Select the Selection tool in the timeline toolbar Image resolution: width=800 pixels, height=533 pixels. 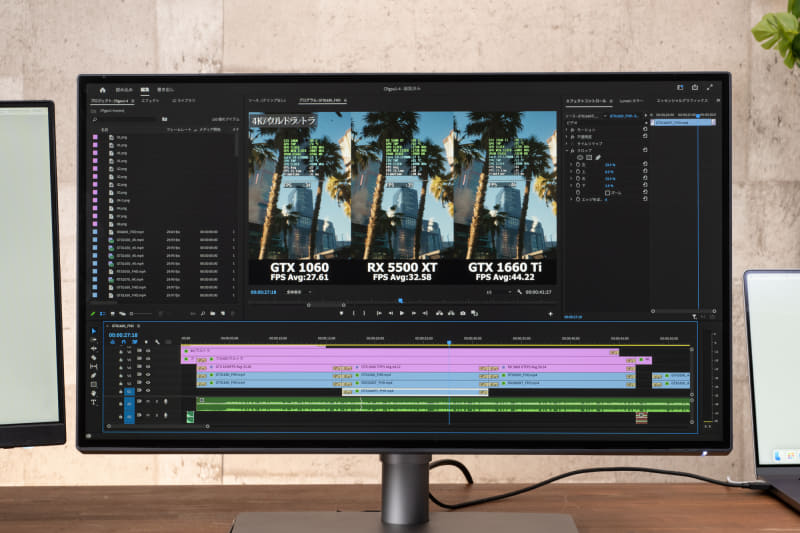coord(93,331)
